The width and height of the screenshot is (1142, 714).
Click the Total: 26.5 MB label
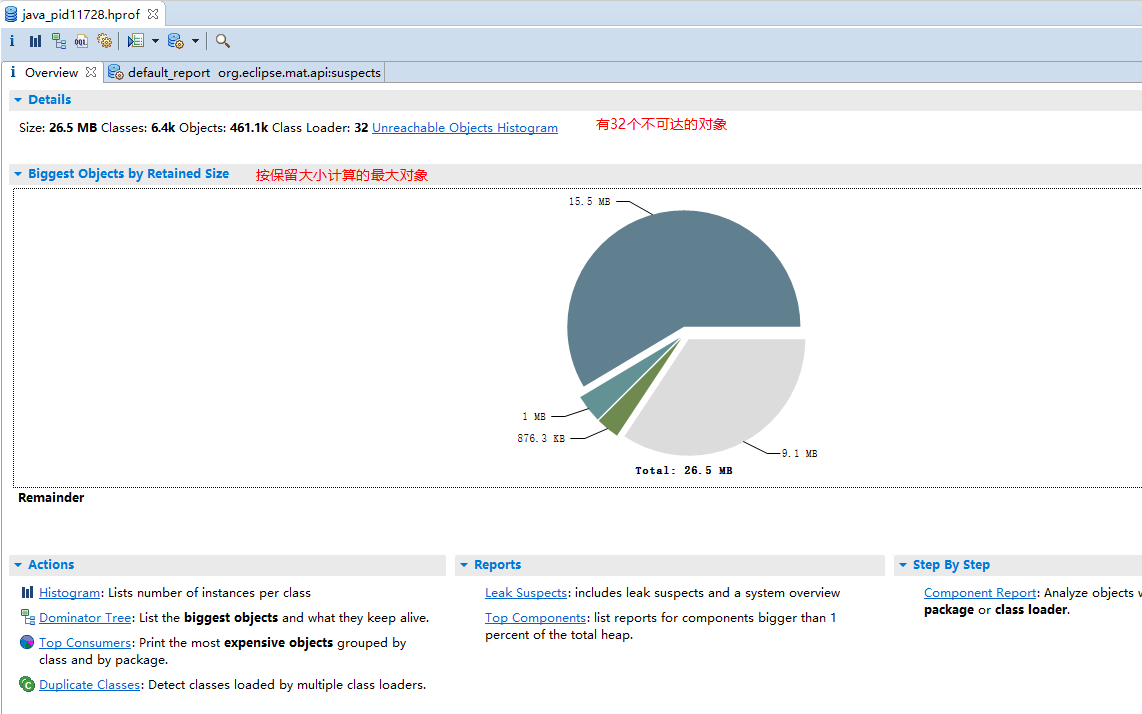pos(683,471)
